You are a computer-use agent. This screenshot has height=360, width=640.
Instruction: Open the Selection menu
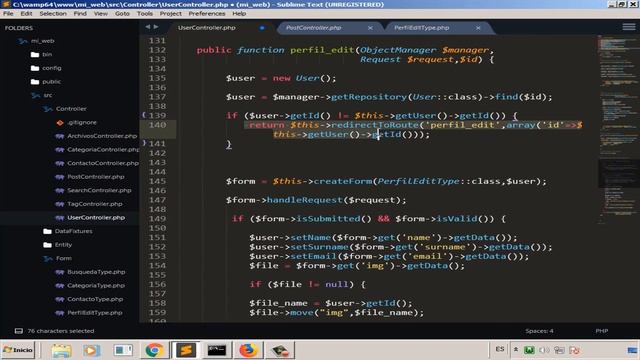pyautogui.click(x=53, y=13)
